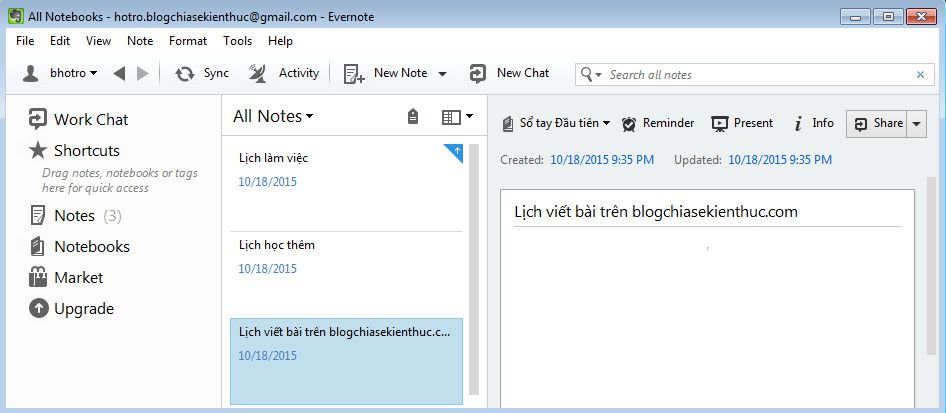The height and width of the screenshot is (413, 946).
Task: Click the New Chat icon
Action: click(x=477, y=74)
